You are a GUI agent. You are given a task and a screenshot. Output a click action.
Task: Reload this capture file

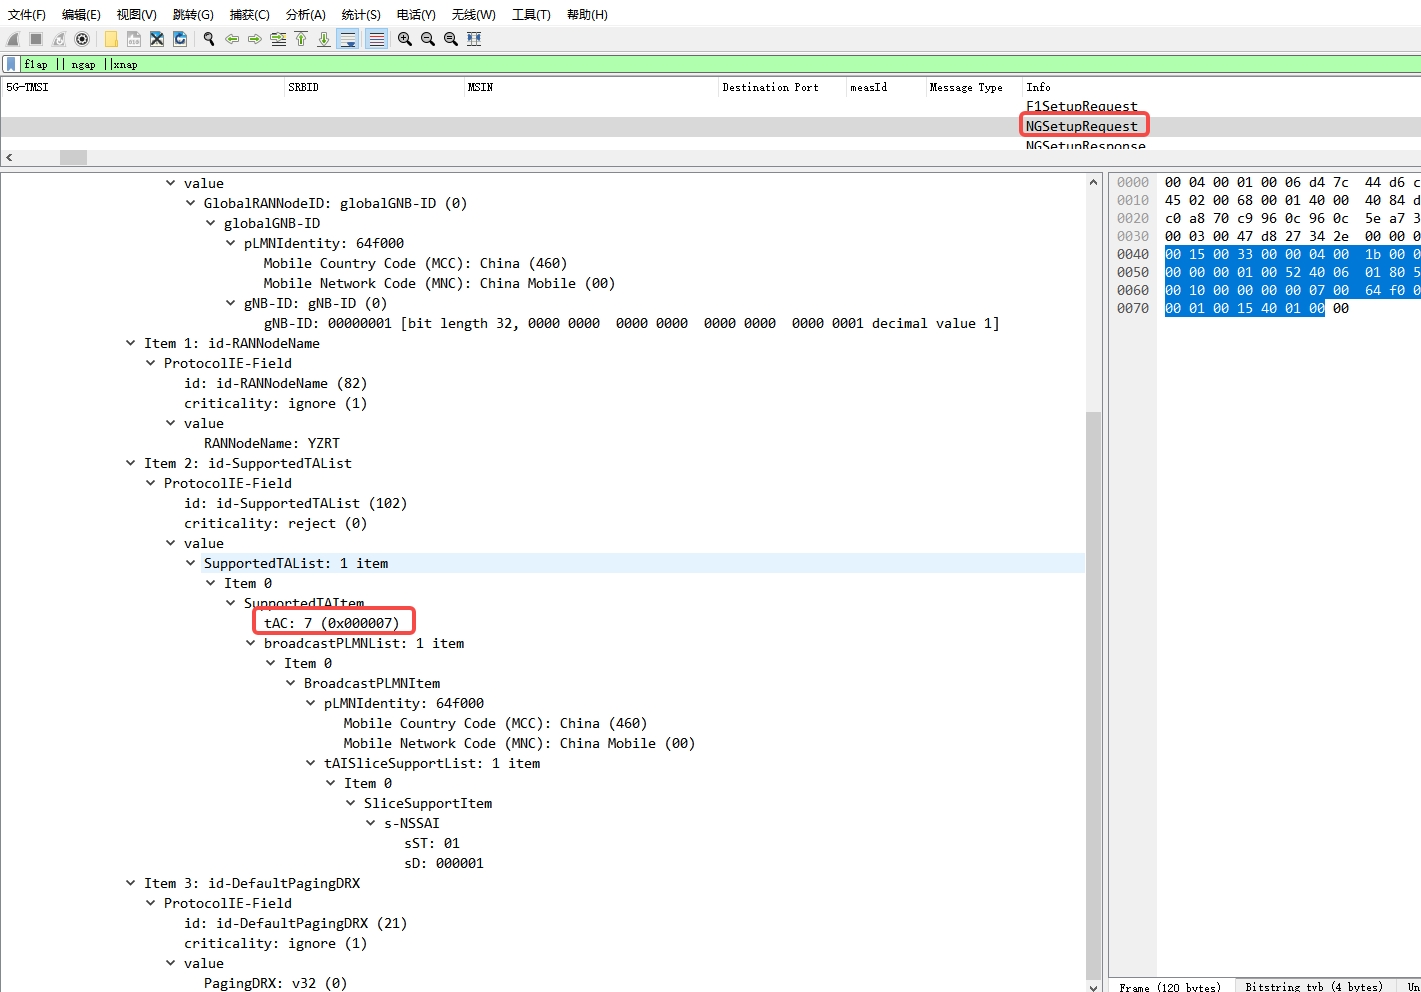pos(180,39)
